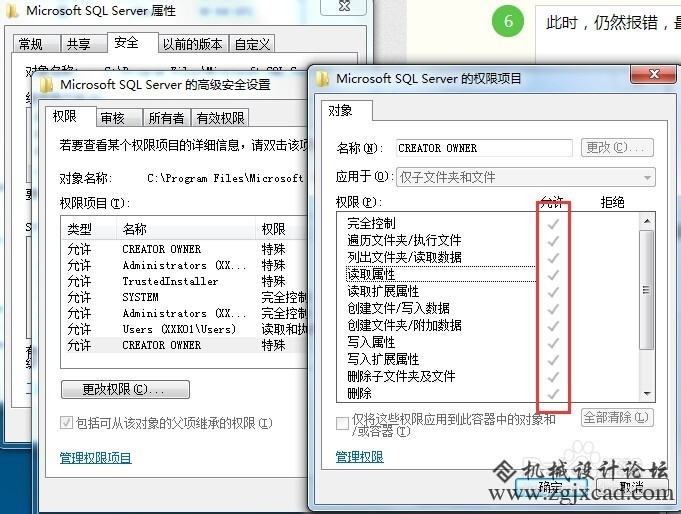The image size is (681, 514).
Task: Click 更改(C)... button beside name field
Action: tap(617, 148)
